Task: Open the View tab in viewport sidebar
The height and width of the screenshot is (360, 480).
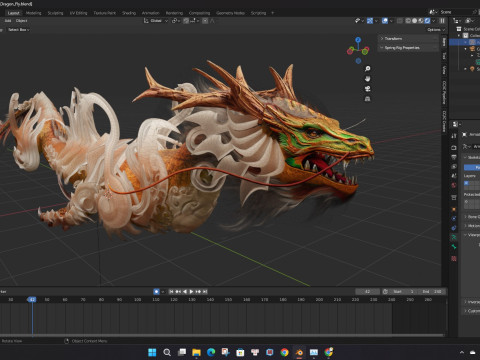Action: (444, 70)
